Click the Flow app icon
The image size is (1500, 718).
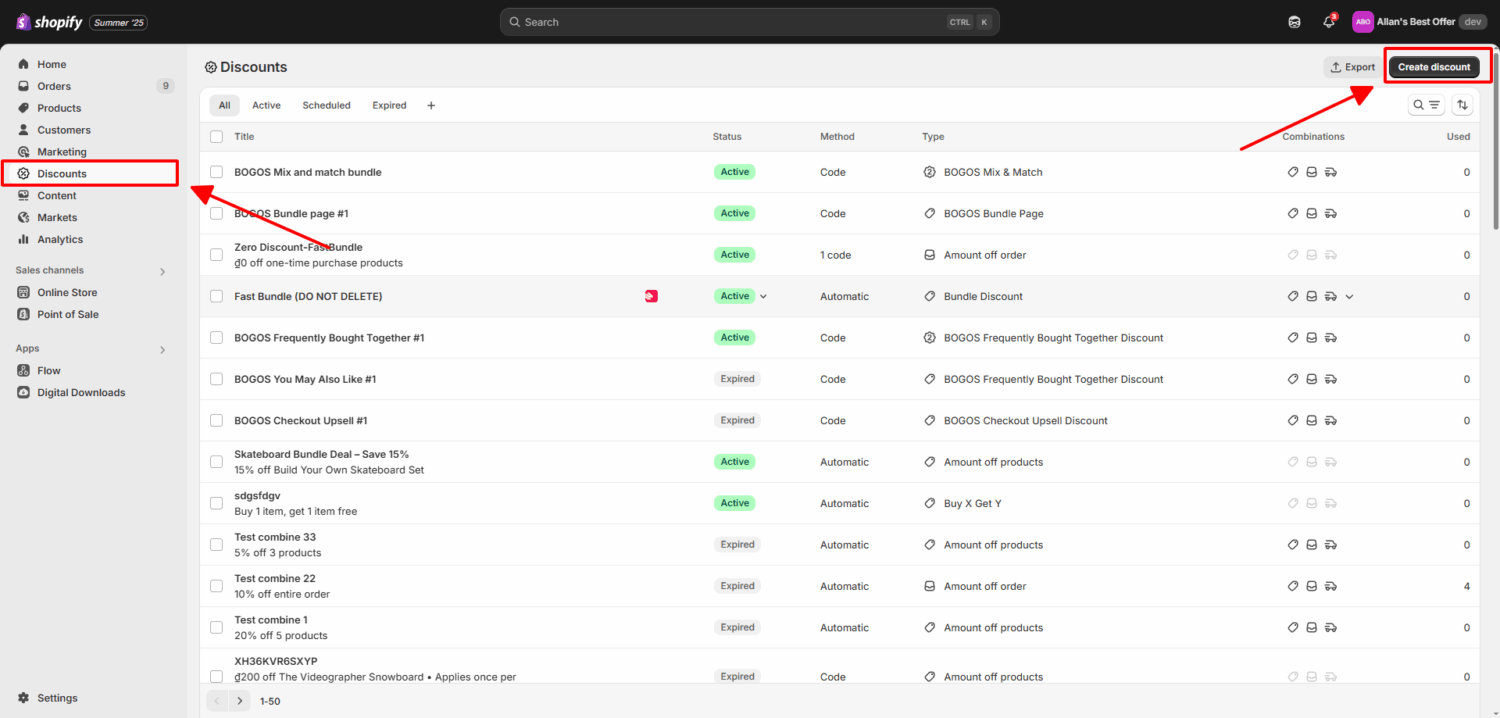click(x=24, y=371)
